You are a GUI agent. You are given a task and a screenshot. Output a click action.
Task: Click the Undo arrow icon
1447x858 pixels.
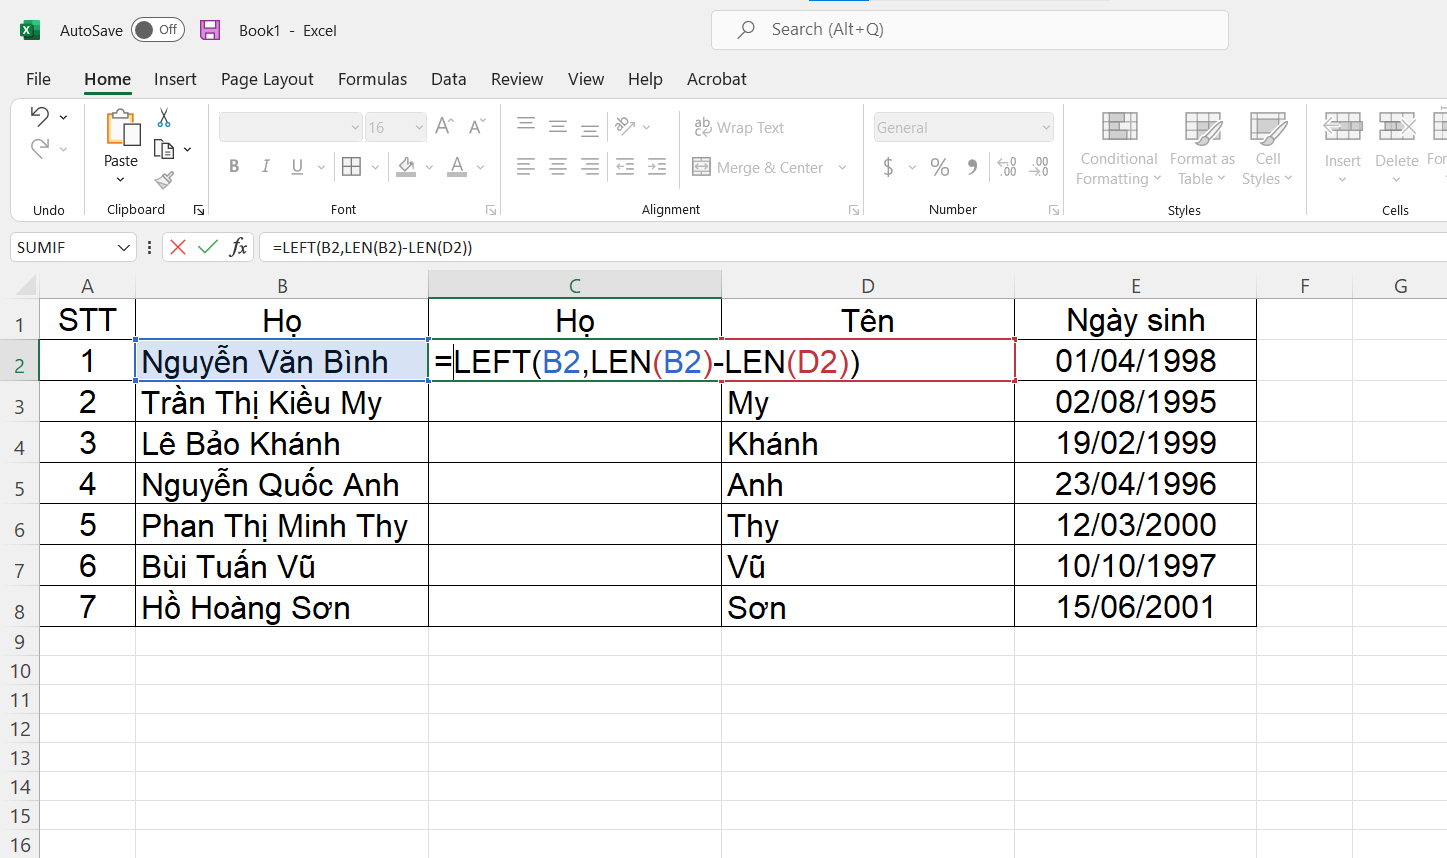(x=40, y=116)
